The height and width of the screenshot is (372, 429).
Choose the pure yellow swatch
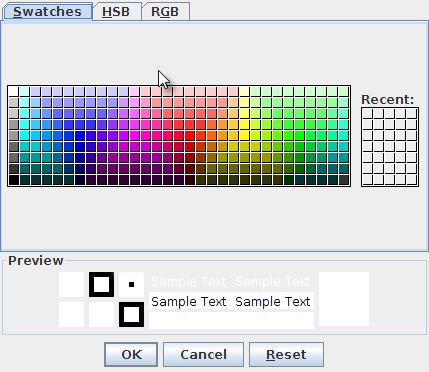(x=245, y=135)
